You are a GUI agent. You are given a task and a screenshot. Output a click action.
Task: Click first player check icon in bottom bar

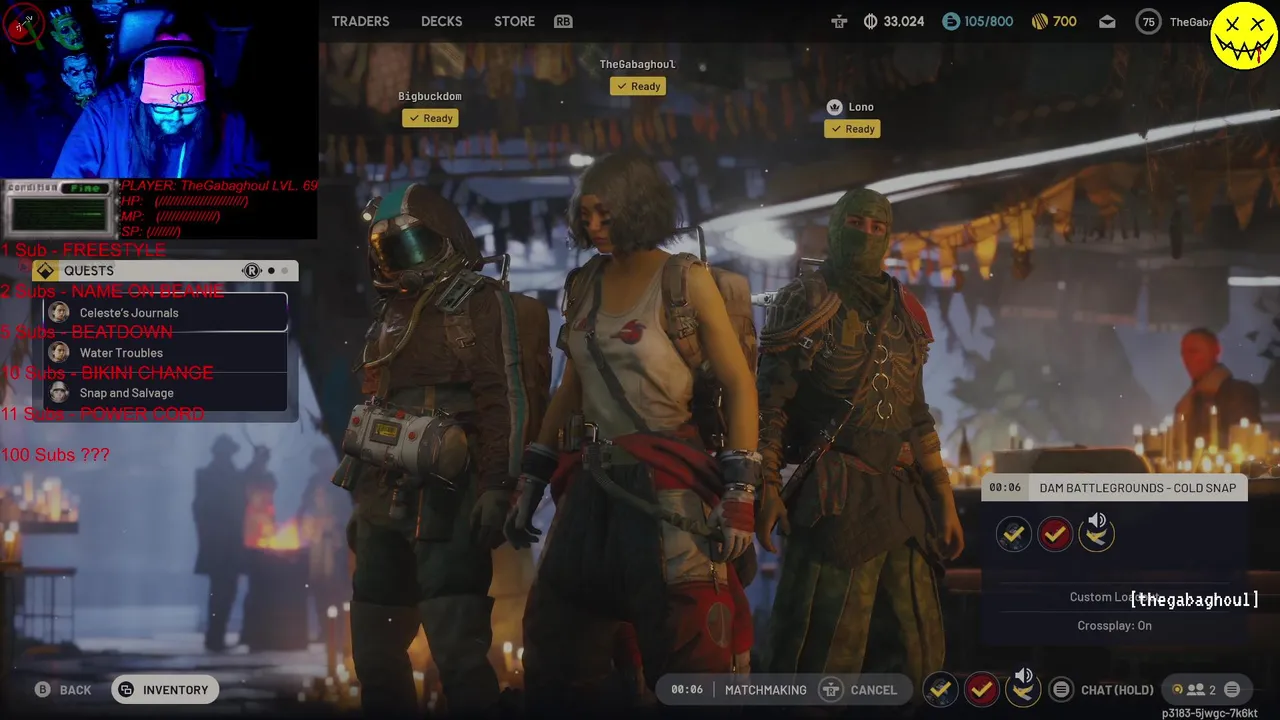click(x=939, y=690)
